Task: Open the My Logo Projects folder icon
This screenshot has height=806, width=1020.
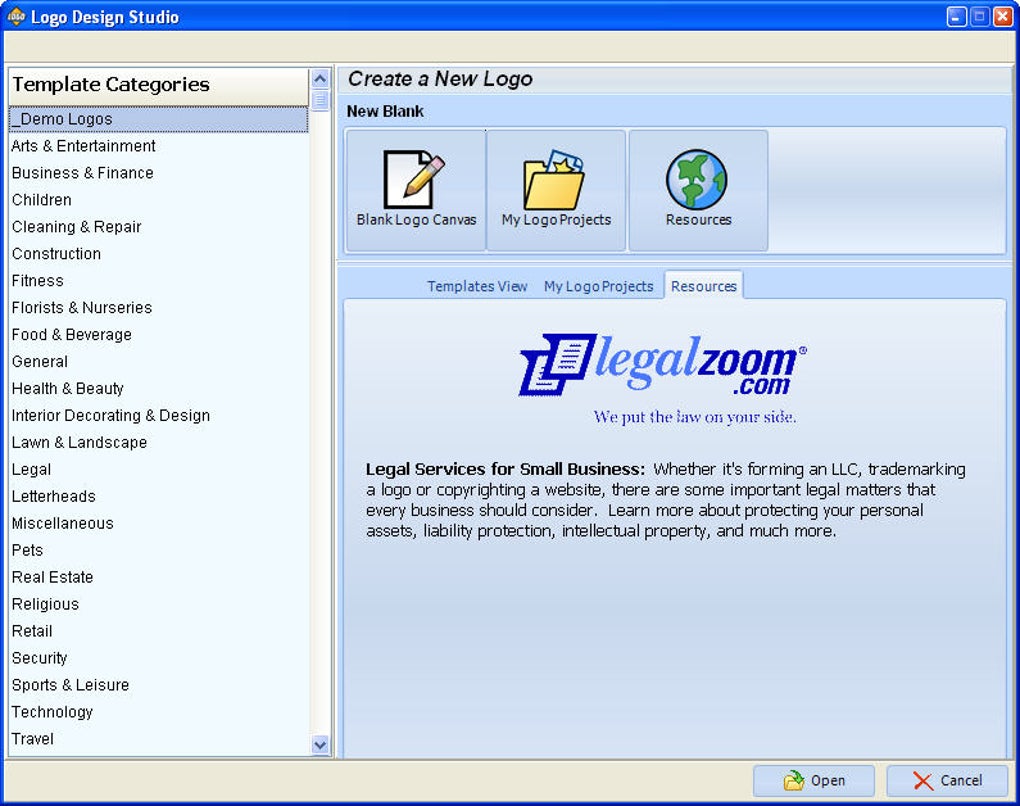Action: click(556, 190)
